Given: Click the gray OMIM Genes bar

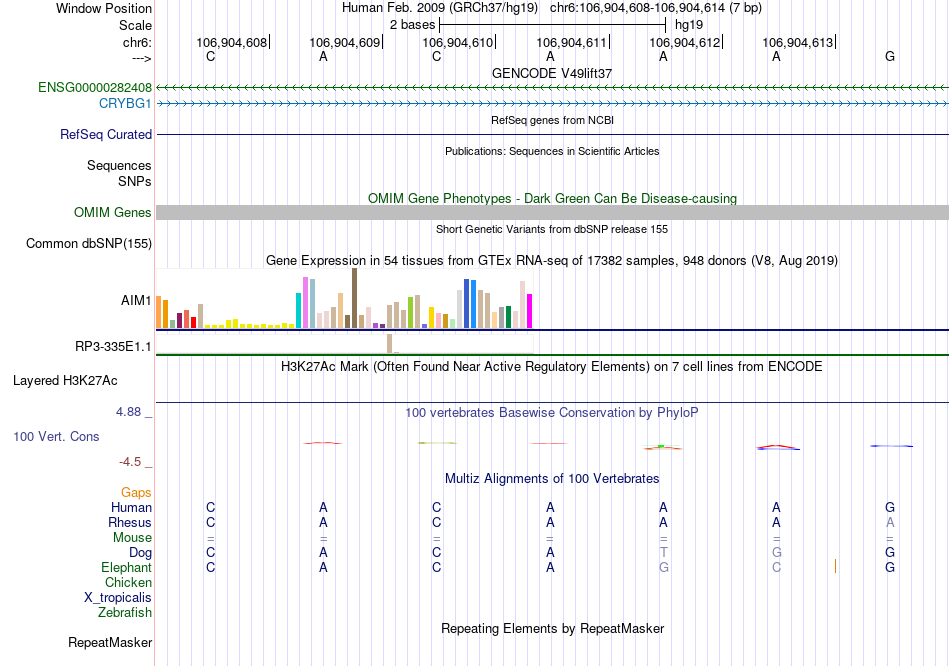Looking at the screenshot, I should click(x=552, y=213).
